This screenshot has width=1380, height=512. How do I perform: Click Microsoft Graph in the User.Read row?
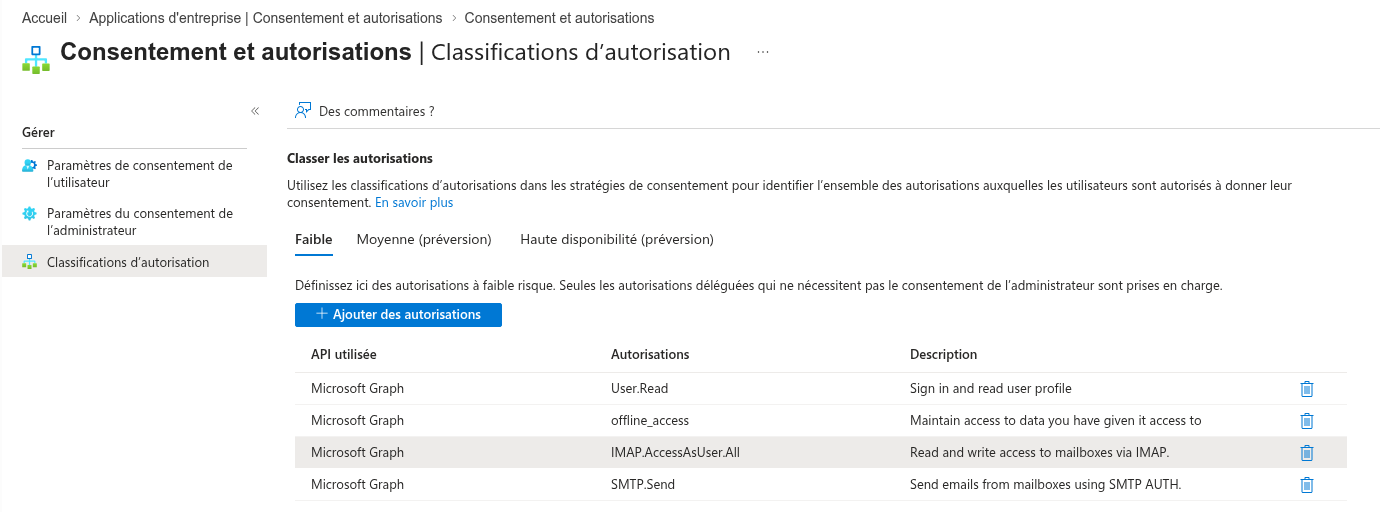[x=357, y=389]
